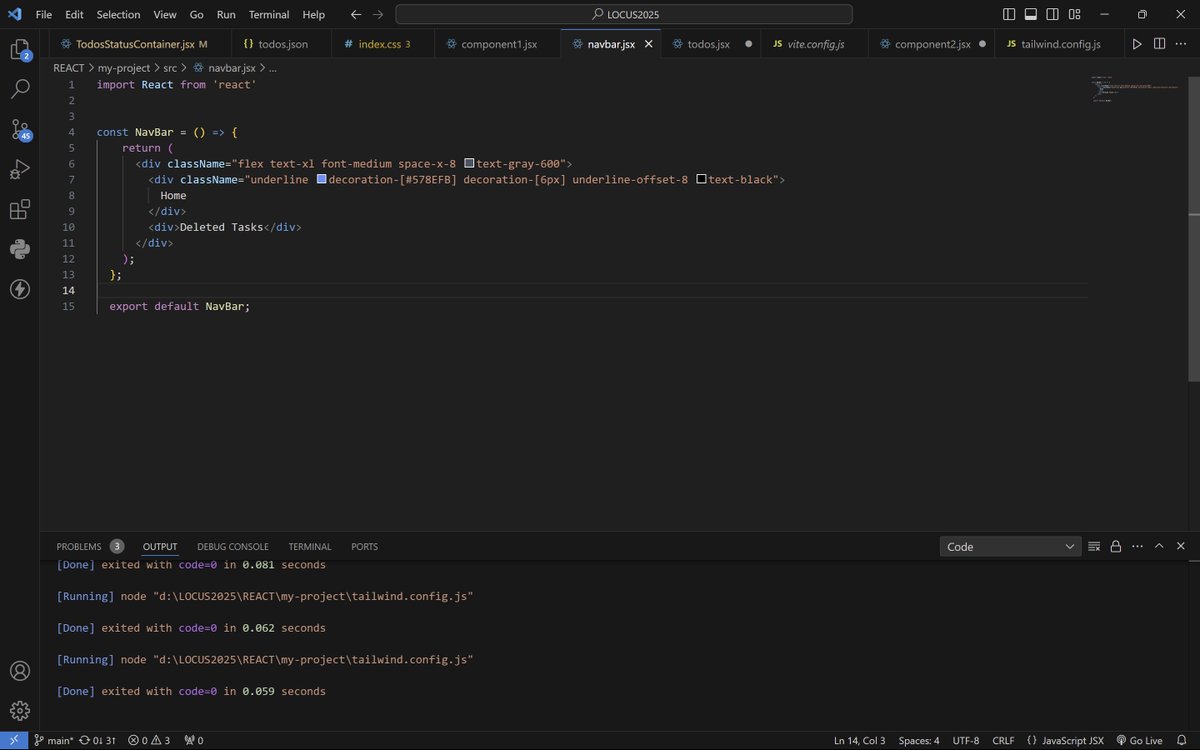Open the Python activity bar icon

point(19,249)
